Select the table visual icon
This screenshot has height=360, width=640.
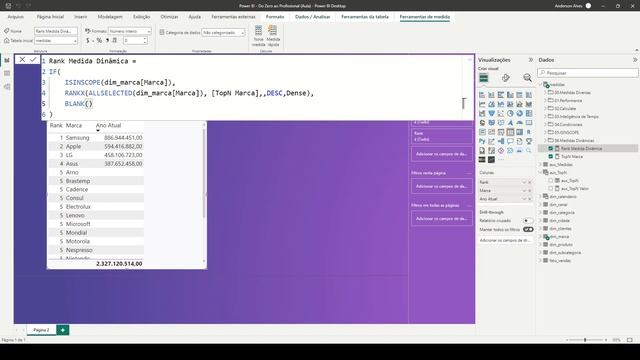(x=510, y=132)
